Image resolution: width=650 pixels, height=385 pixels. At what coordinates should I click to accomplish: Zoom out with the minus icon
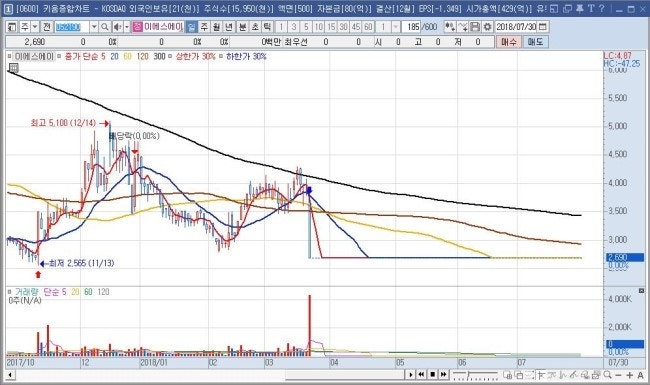618,375
